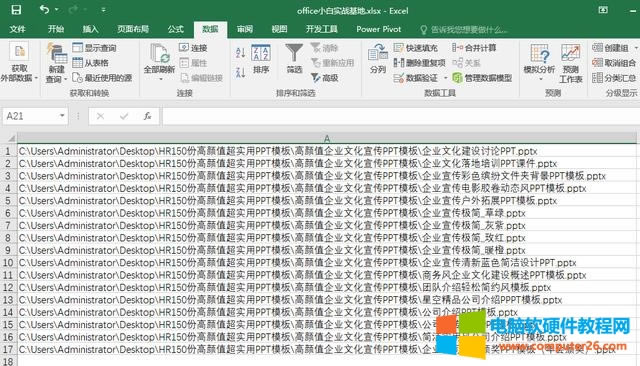The image size is (640, 366).
Task: Click the insert function fx icon
Action: pos(147,116)
